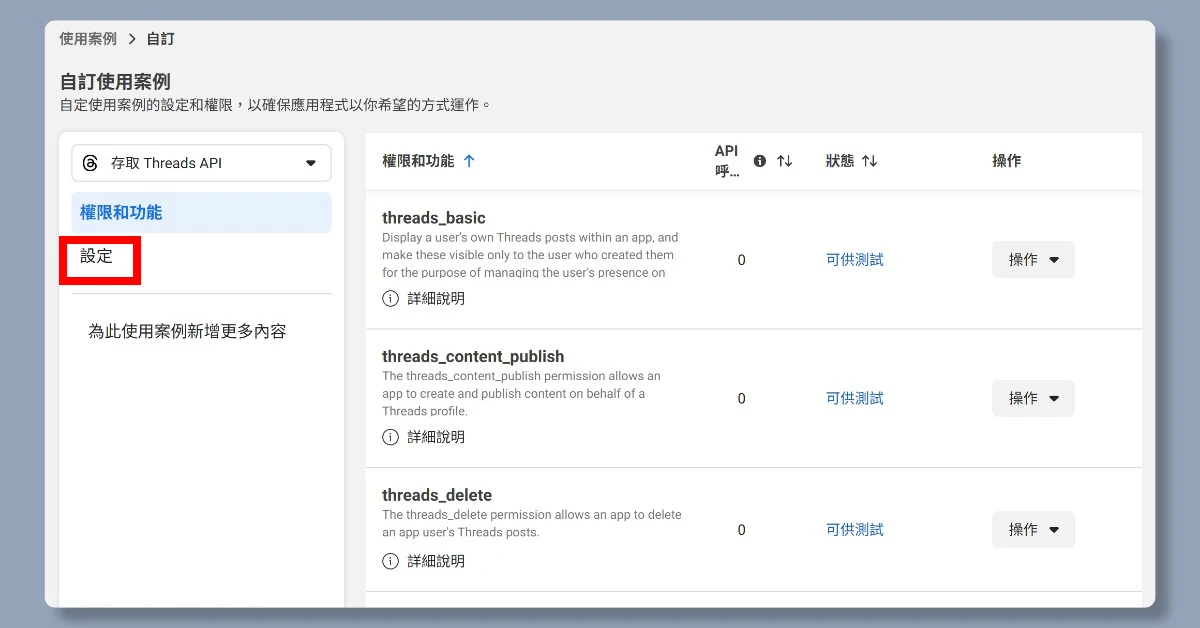The height and width of the screenshot is (628, 1200).
Task: Click 可供測試 status for threads_content_publish
Action: point(855,398)
